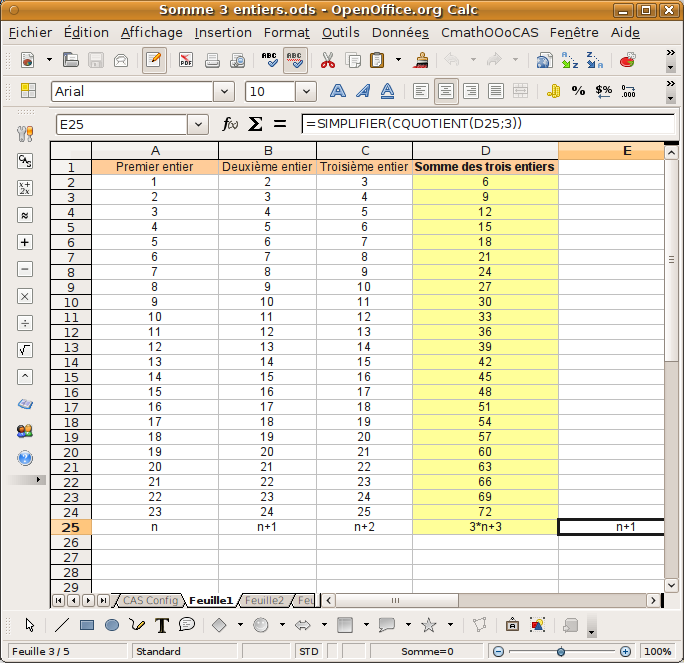This screenshot has height=663, width=684.
Task: Click the zoom slider in status bar
Action: coord(562,651)
